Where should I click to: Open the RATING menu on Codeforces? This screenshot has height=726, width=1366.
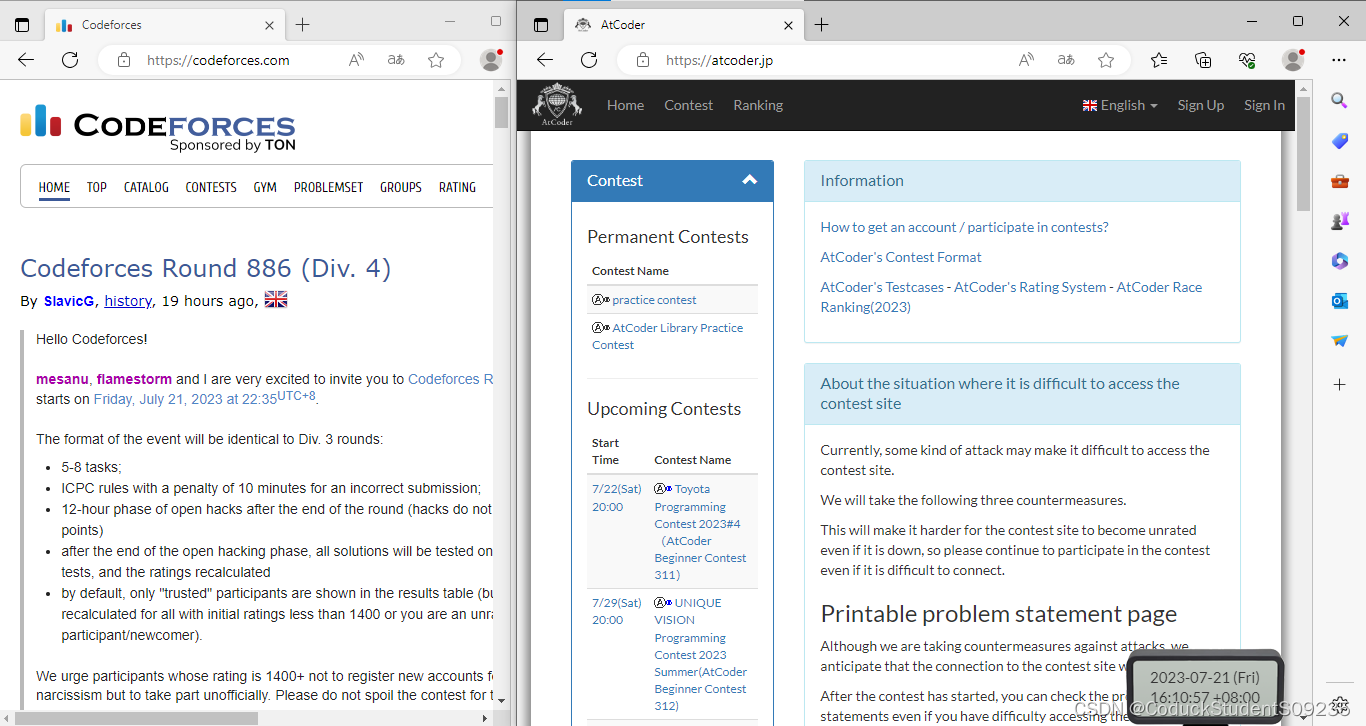click(457, 187)
